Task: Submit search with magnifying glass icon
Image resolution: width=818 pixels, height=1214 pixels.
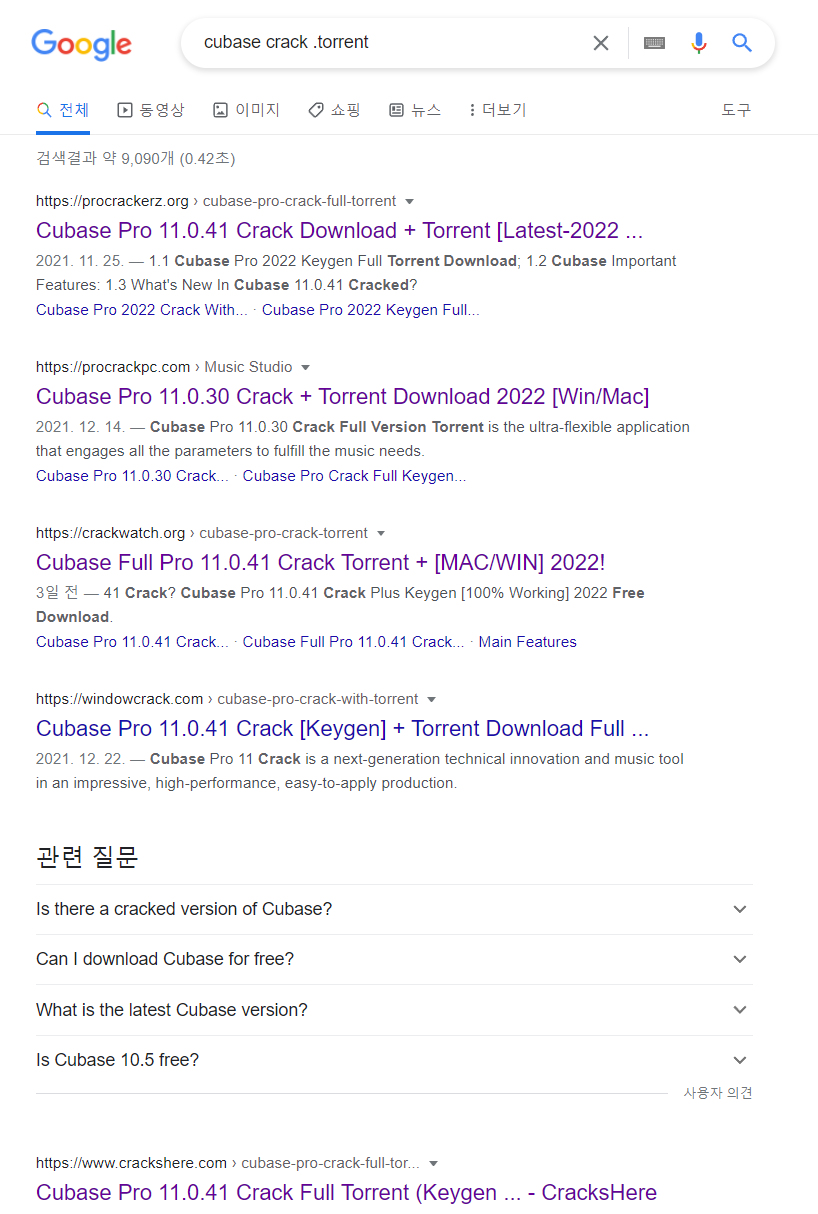Action: click(x=742, y=42)
